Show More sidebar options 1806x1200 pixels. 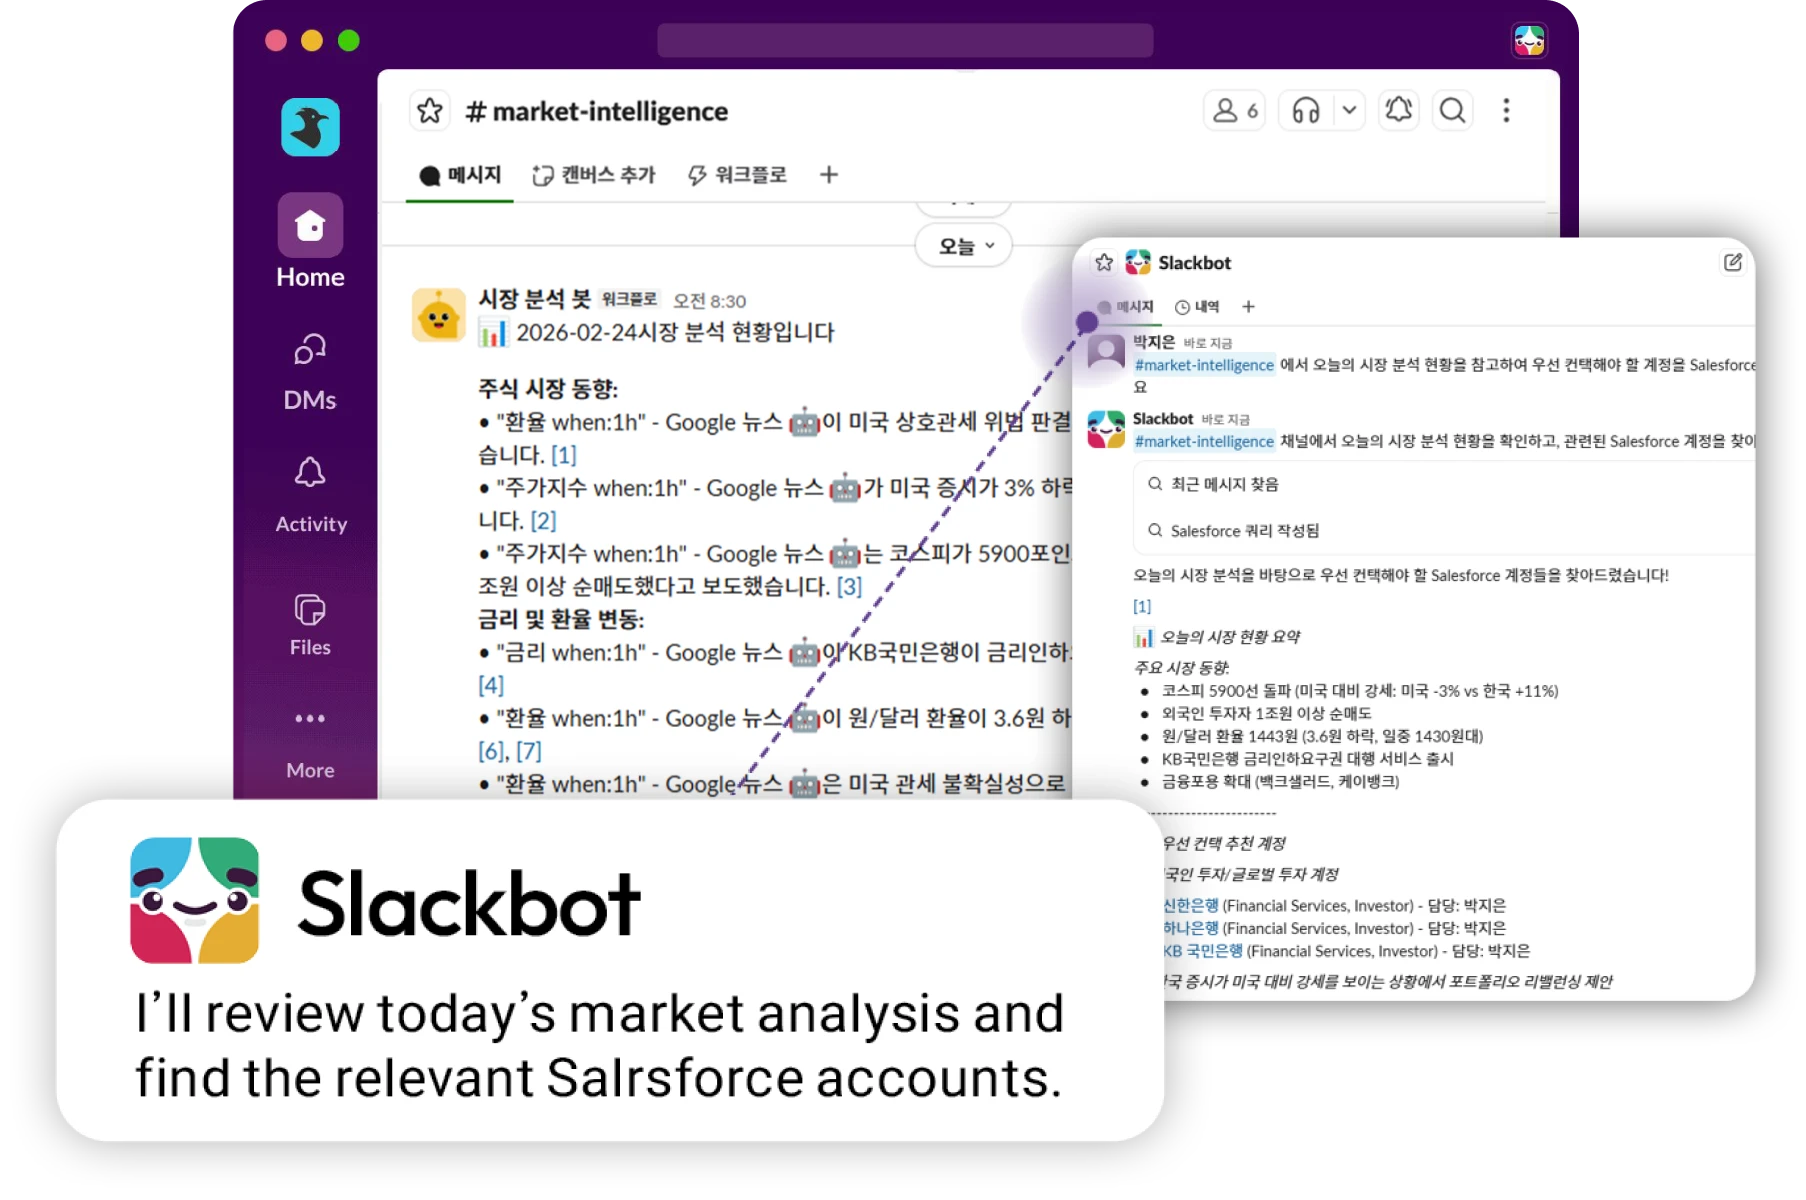(310, 744)
